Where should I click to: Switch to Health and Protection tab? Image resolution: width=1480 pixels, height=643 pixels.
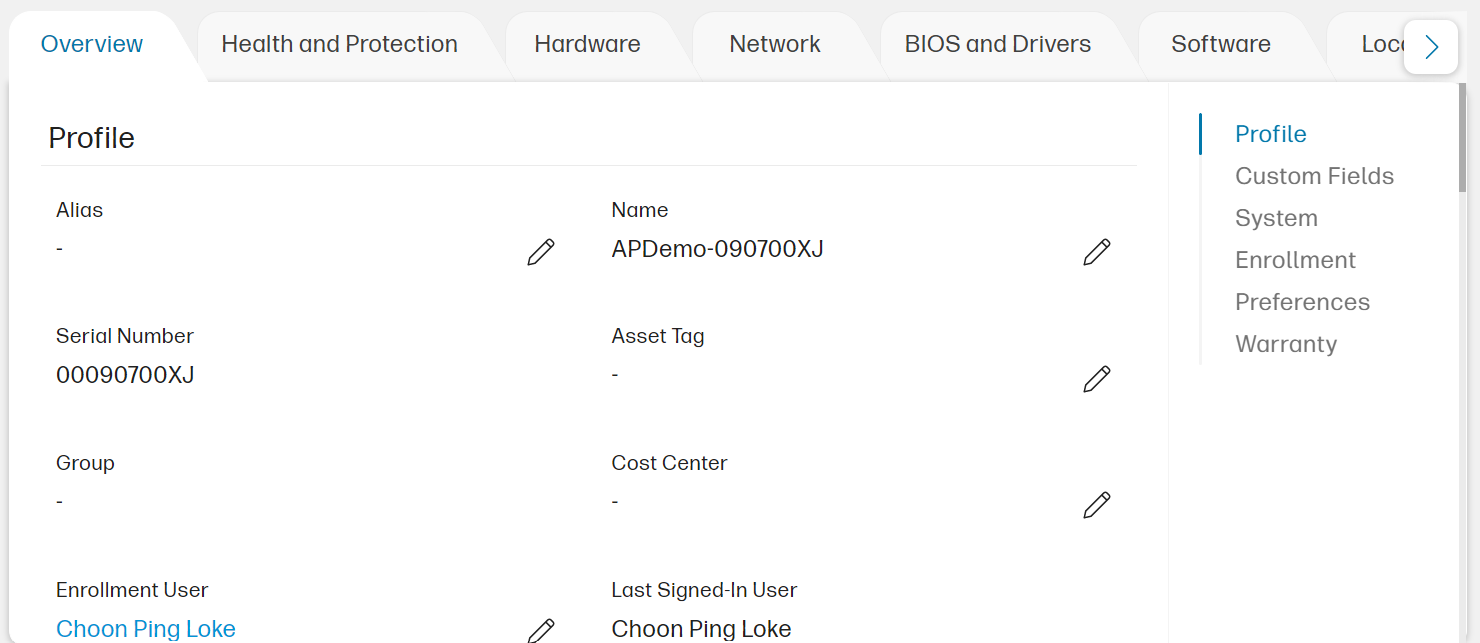[339, 44]
